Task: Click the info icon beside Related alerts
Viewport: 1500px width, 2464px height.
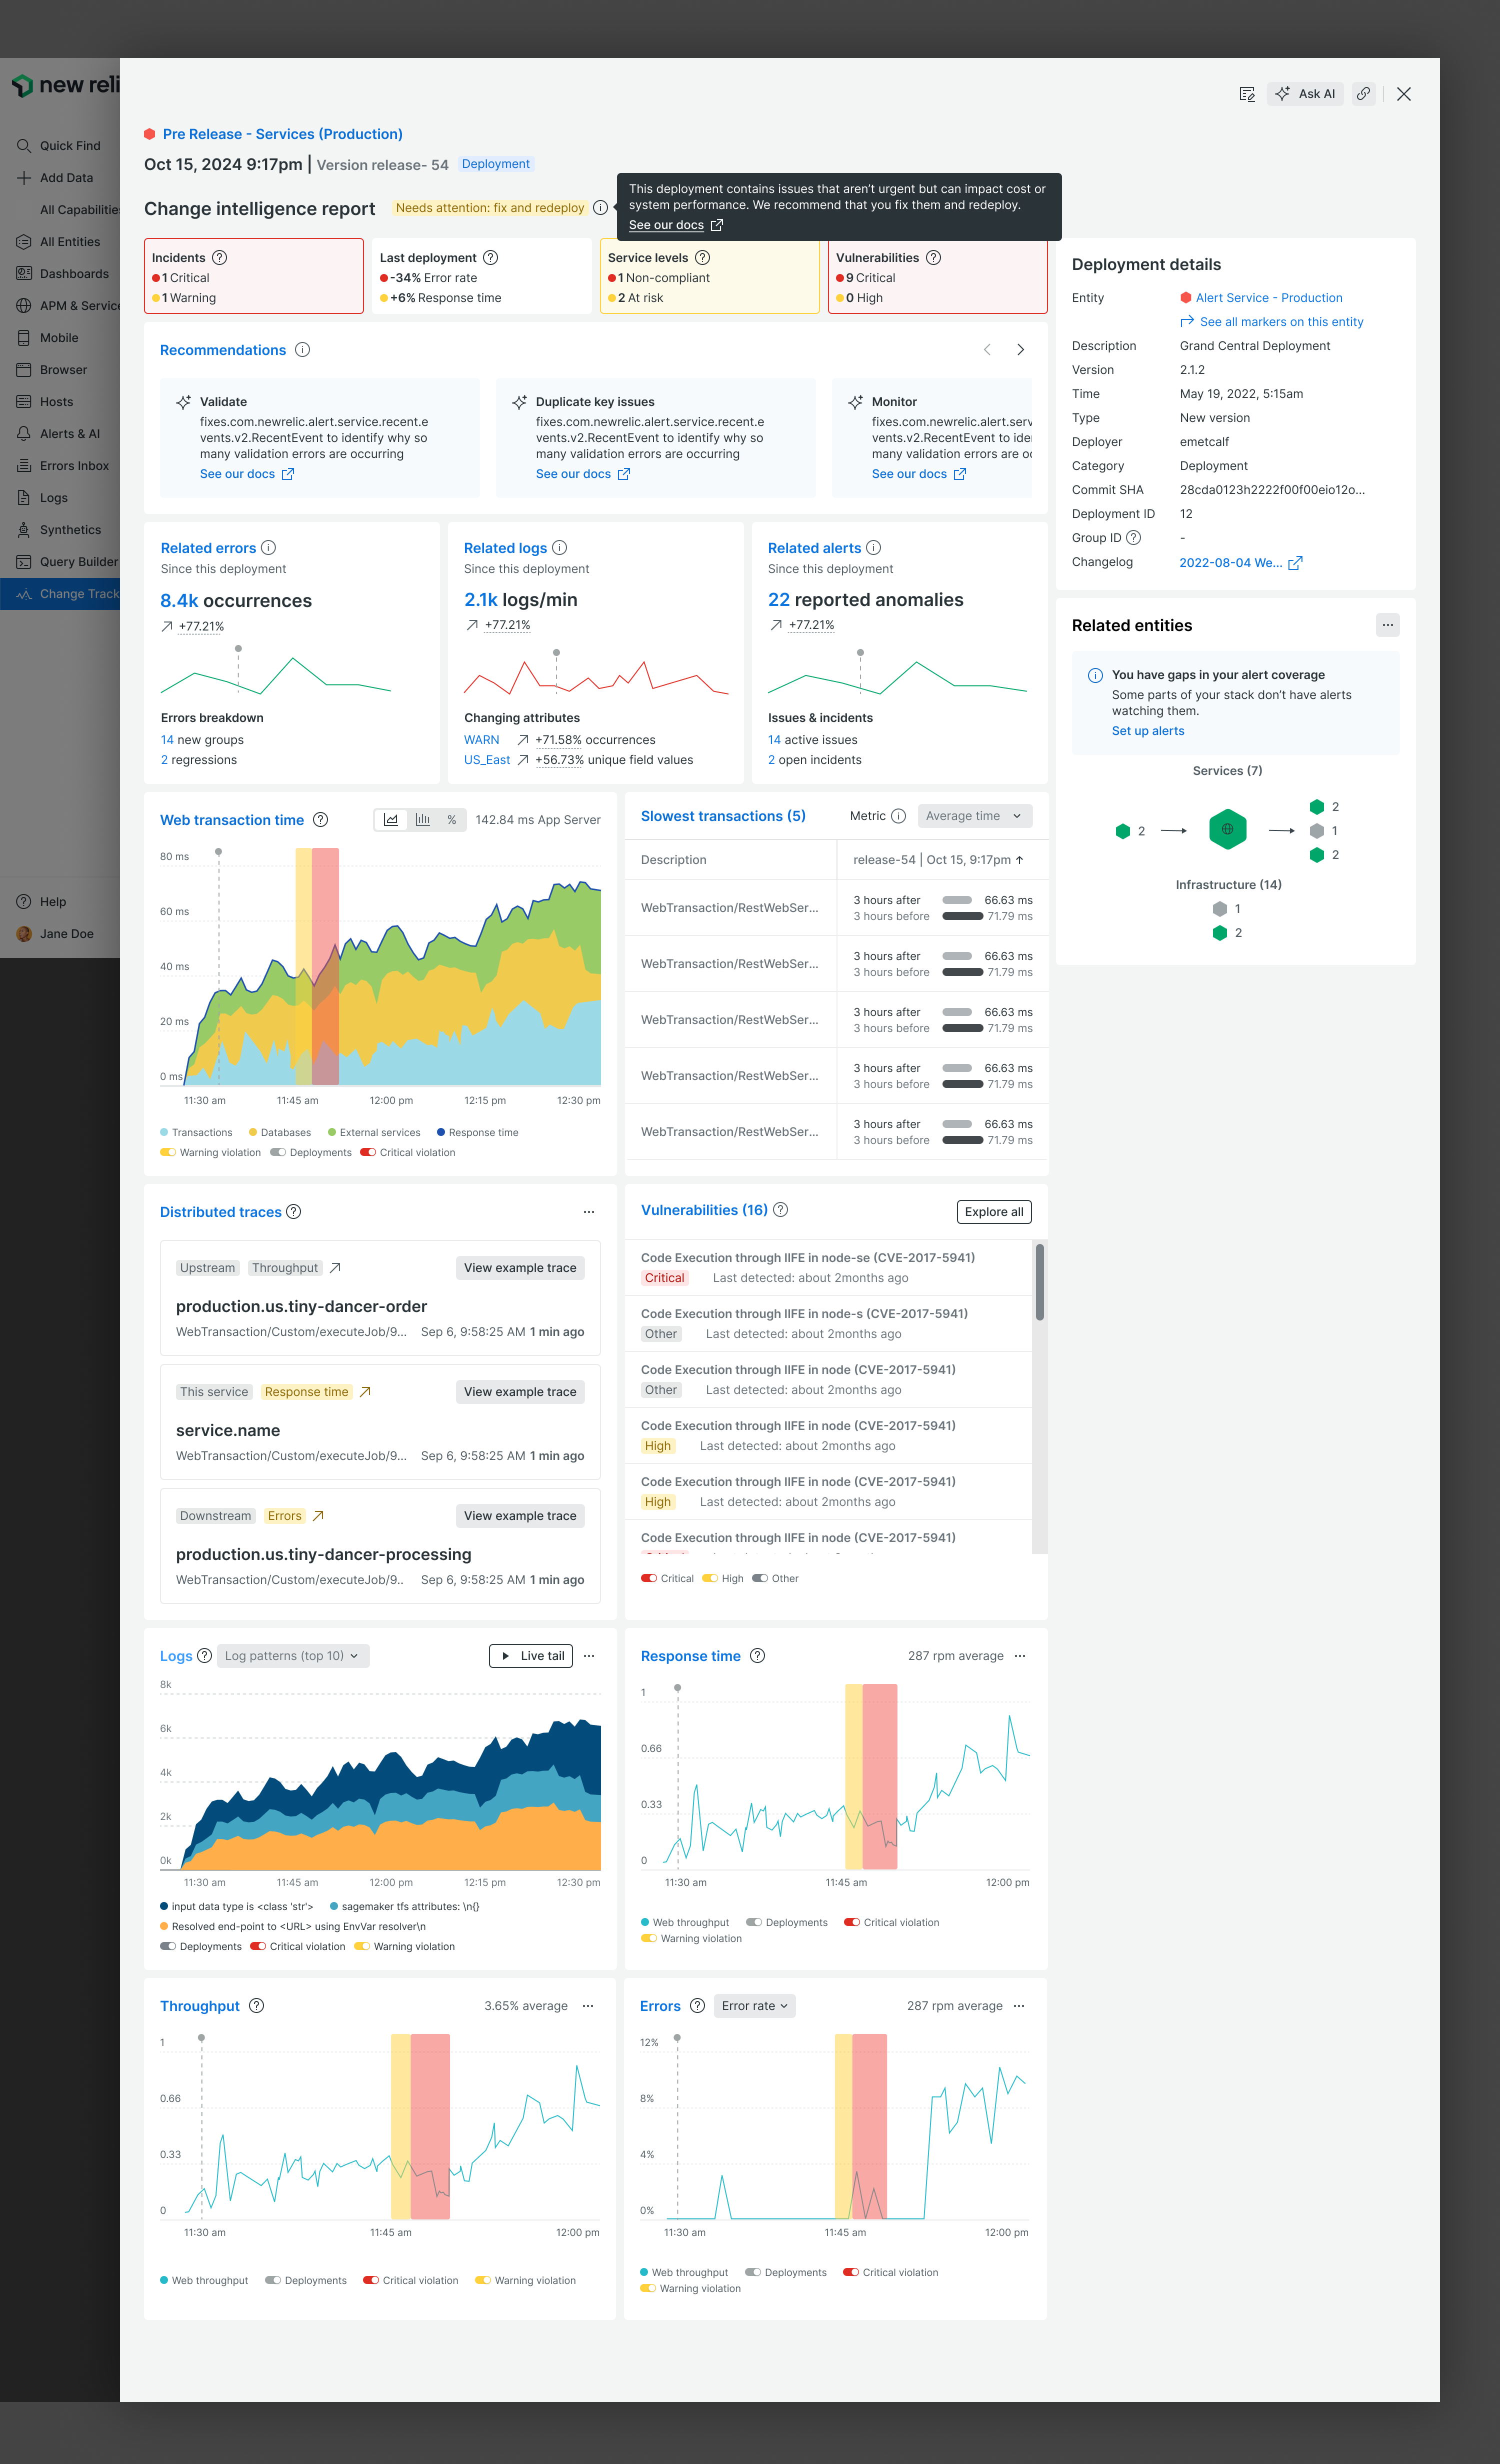Action: 873,548
